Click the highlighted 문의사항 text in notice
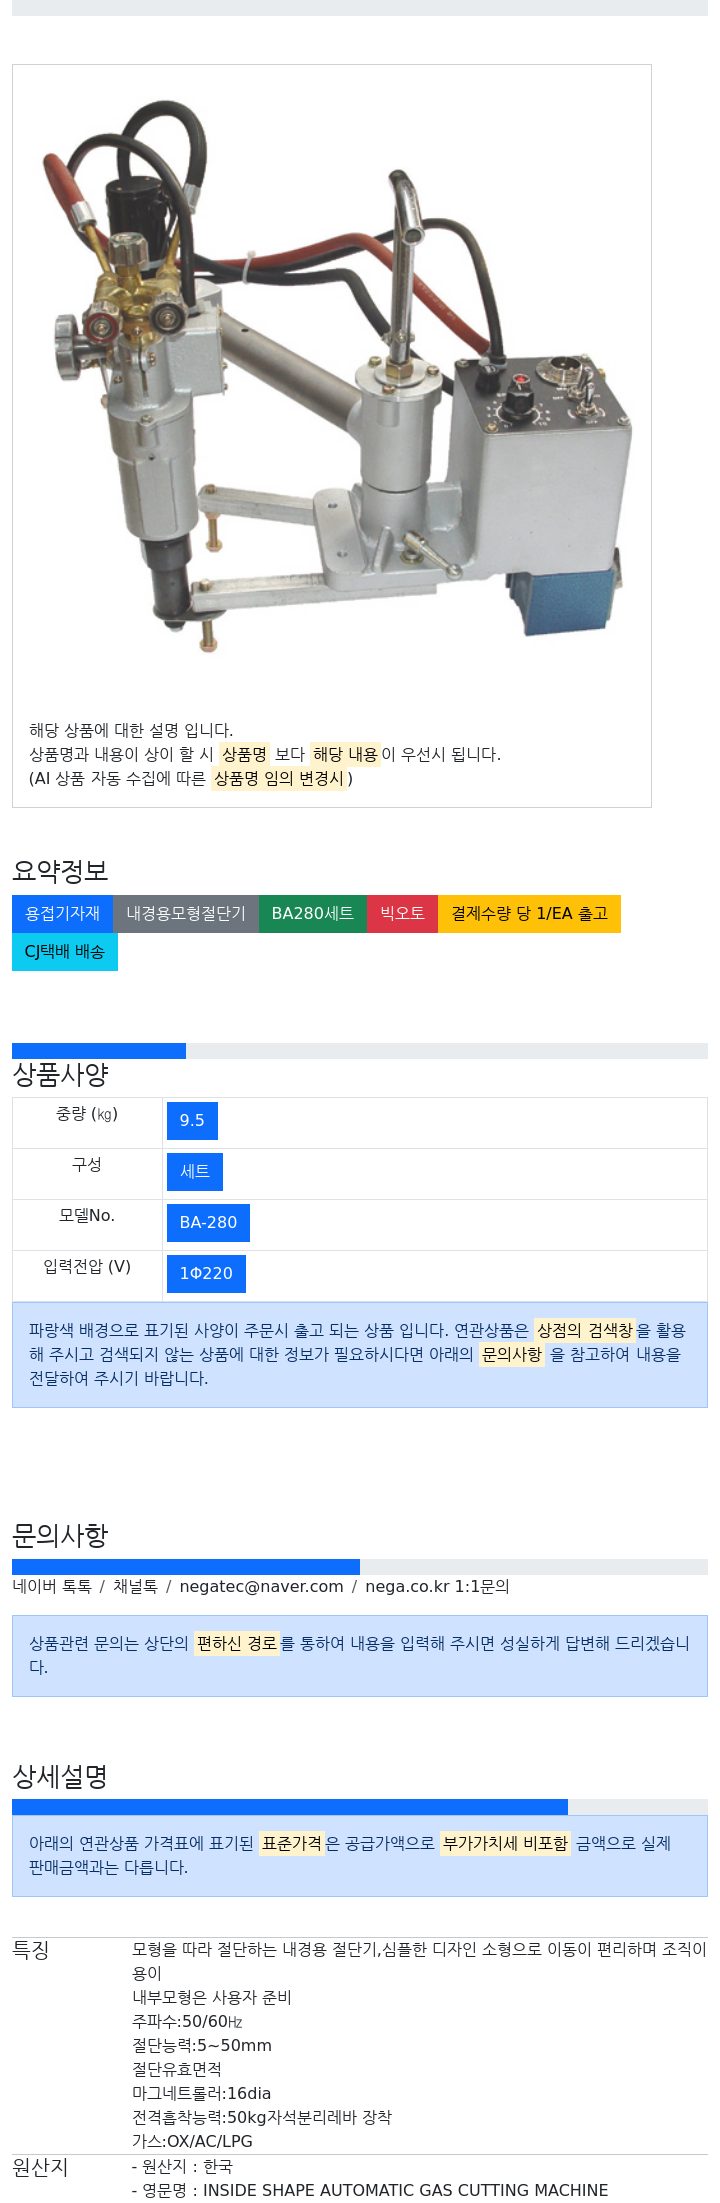Viewport: 720px width, 2203px height. click(x=512, y=1354)
